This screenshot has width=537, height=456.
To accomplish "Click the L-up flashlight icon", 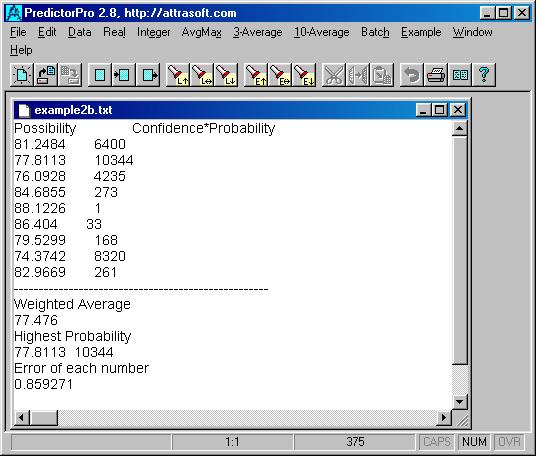I will pyautogui.click(x=178, y=75).
